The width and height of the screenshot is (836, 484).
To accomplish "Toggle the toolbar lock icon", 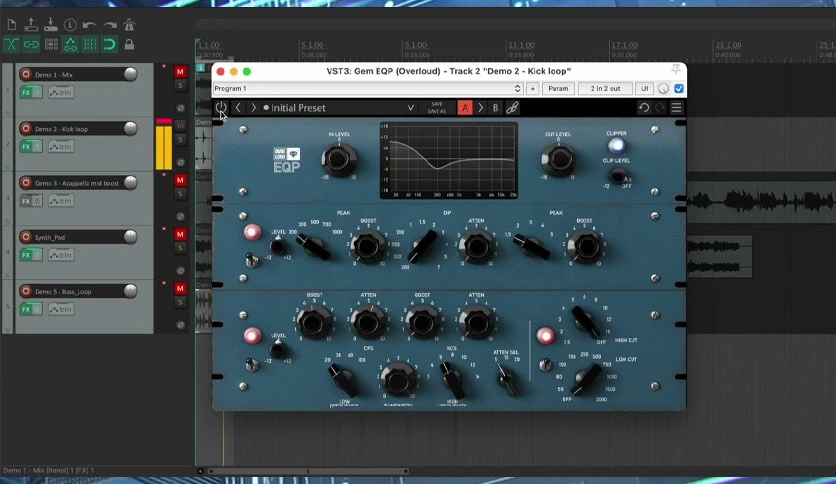I will click(129, 44).
